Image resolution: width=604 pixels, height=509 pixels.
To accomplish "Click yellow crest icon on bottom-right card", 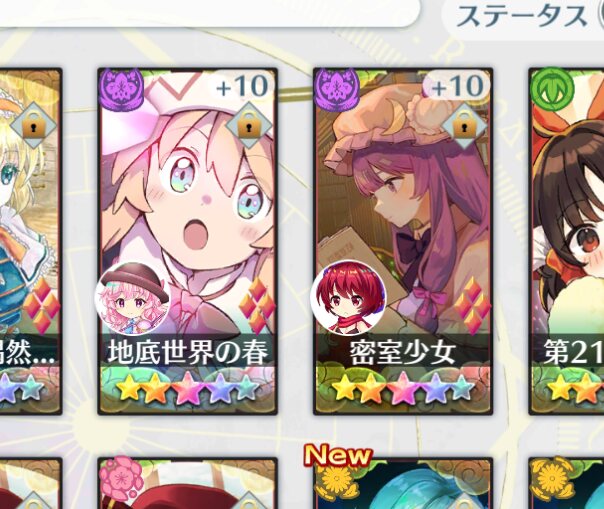I will tap(552, 478).
